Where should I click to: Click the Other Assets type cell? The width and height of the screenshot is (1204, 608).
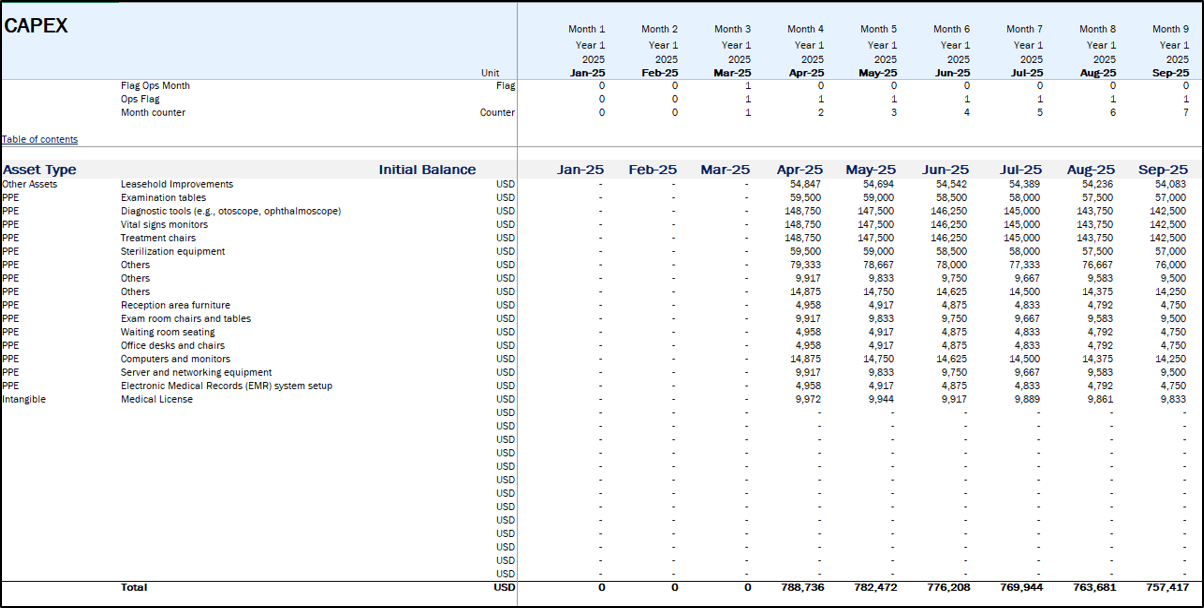(x=30, y=185)
